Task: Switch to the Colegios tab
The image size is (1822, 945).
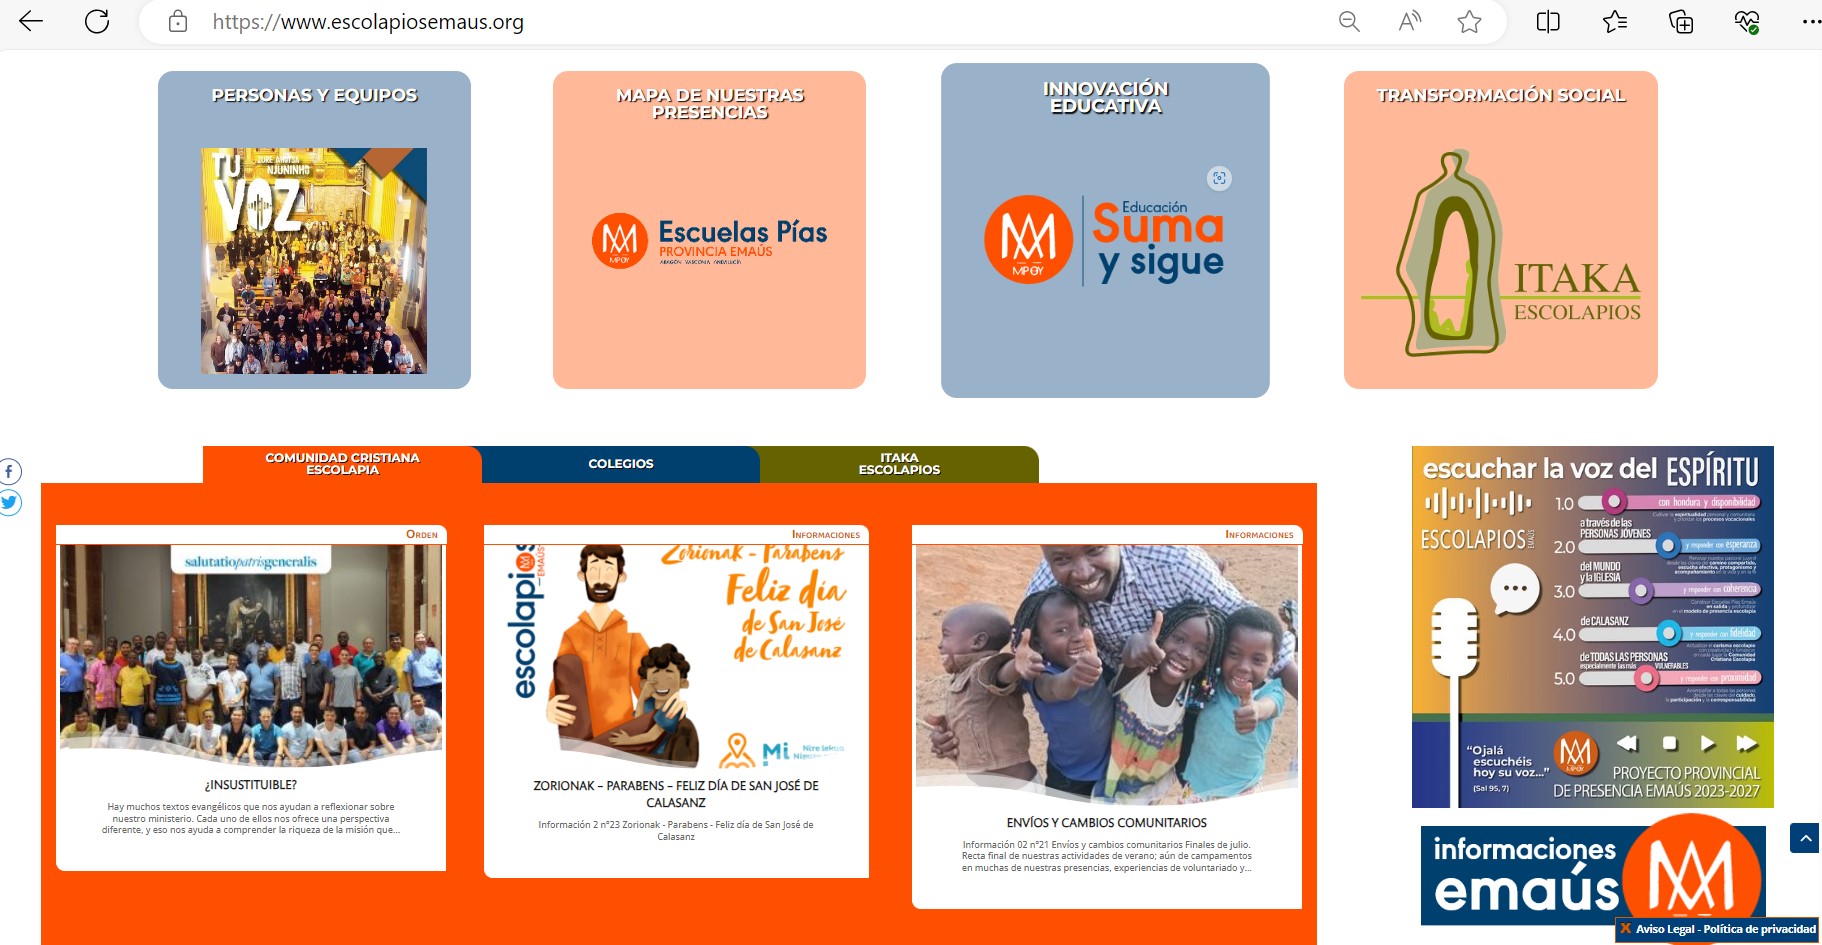Action: point(620,464)
